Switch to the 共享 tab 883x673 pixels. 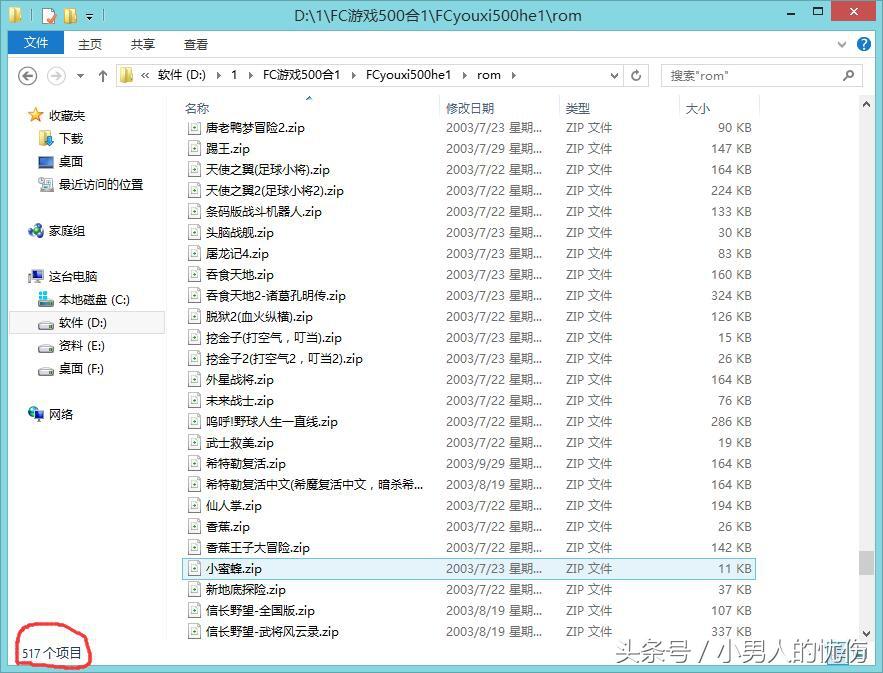(143, 44)
